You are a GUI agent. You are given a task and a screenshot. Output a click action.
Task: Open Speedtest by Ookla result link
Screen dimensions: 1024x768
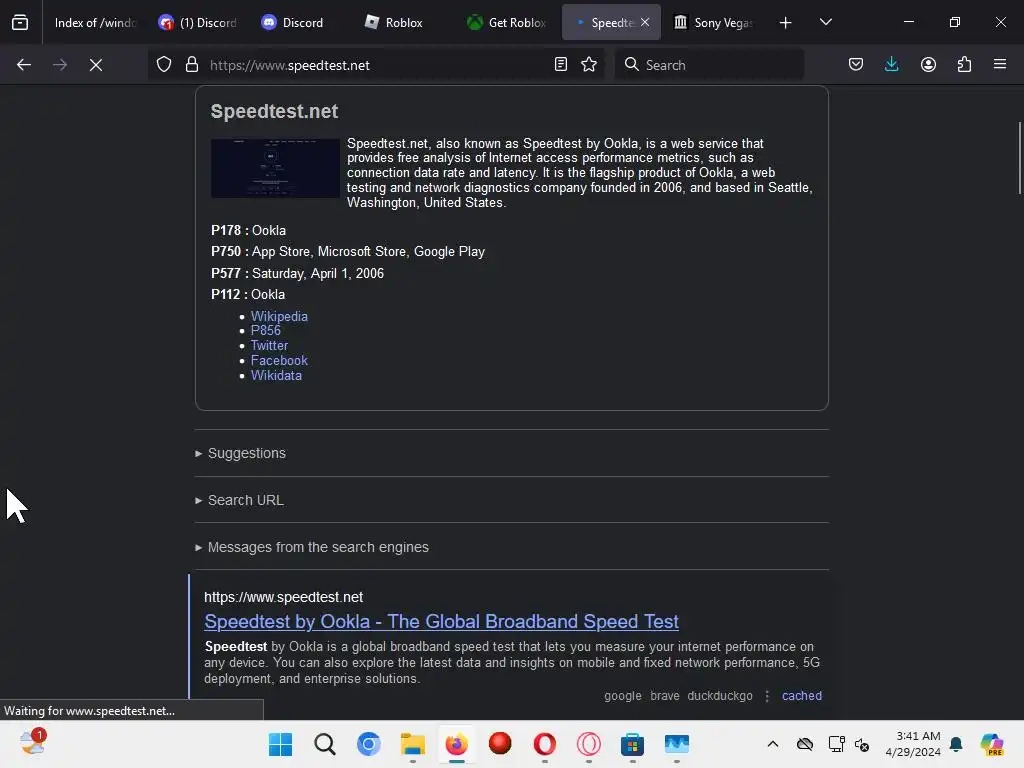(x=441, y=621)
